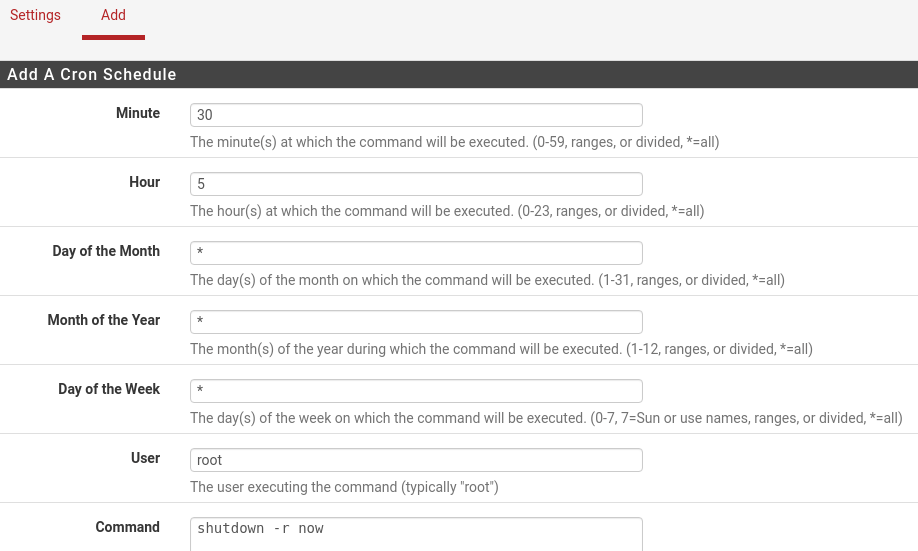The width and height of the screenshot is (918, 551).
Task: Click the Minute input field
Action: [x=416, y=115]
